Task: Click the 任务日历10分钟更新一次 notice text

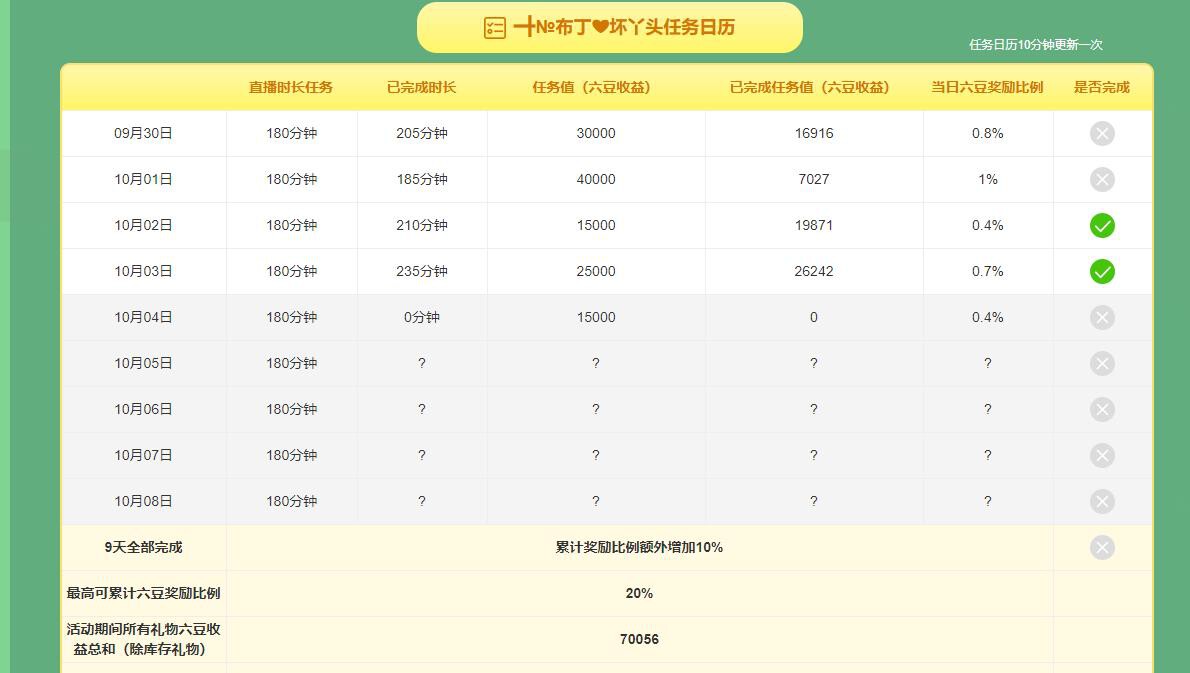Action: [1035, 45]
